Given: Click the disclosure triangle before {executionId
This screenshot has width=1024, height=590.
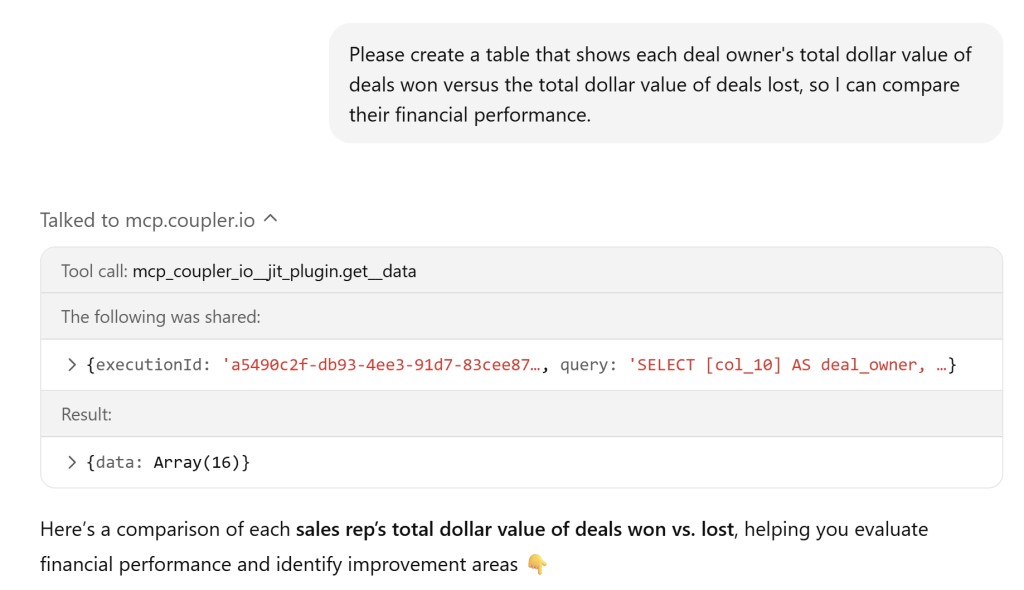Looking at the screenshot, I should point(70,364).
